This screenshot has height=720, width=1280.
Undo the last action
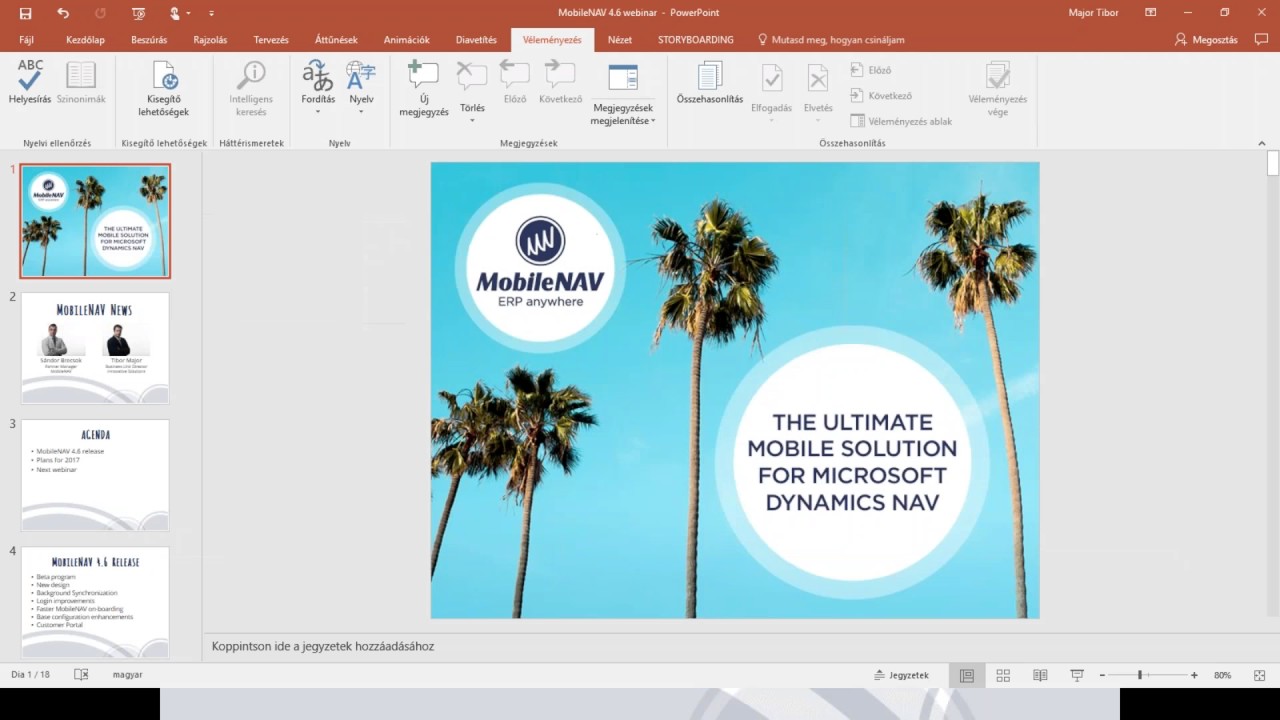pos(64,13)
